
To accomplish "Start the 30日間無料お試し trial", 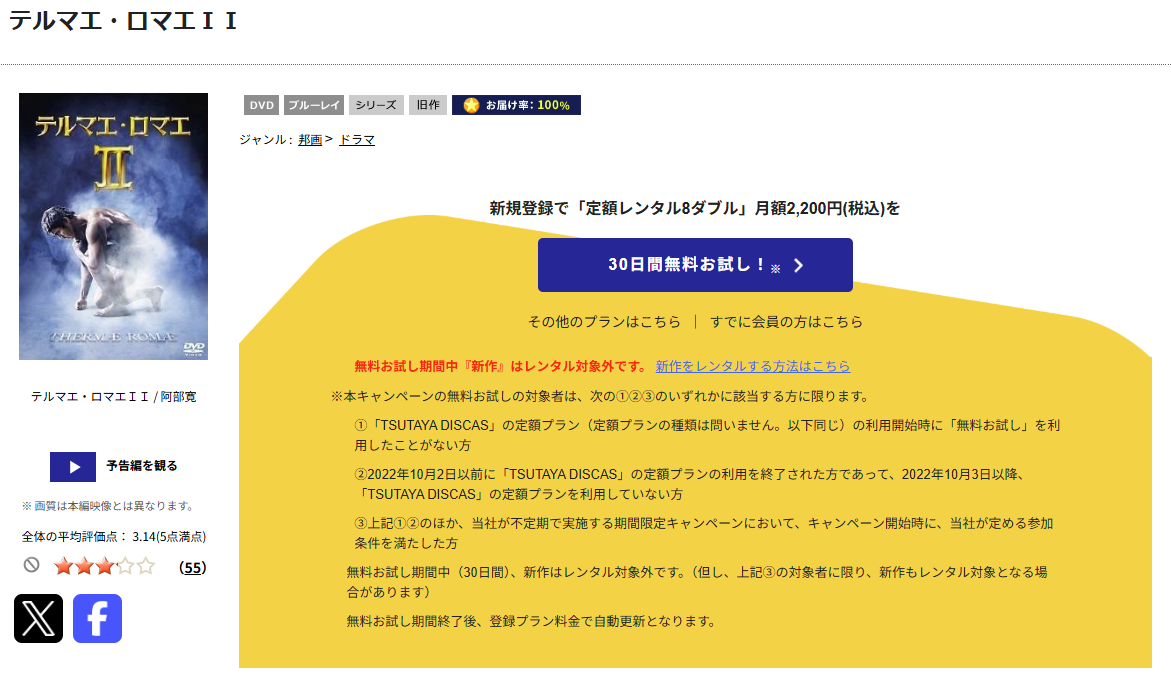I will (695, 265).
